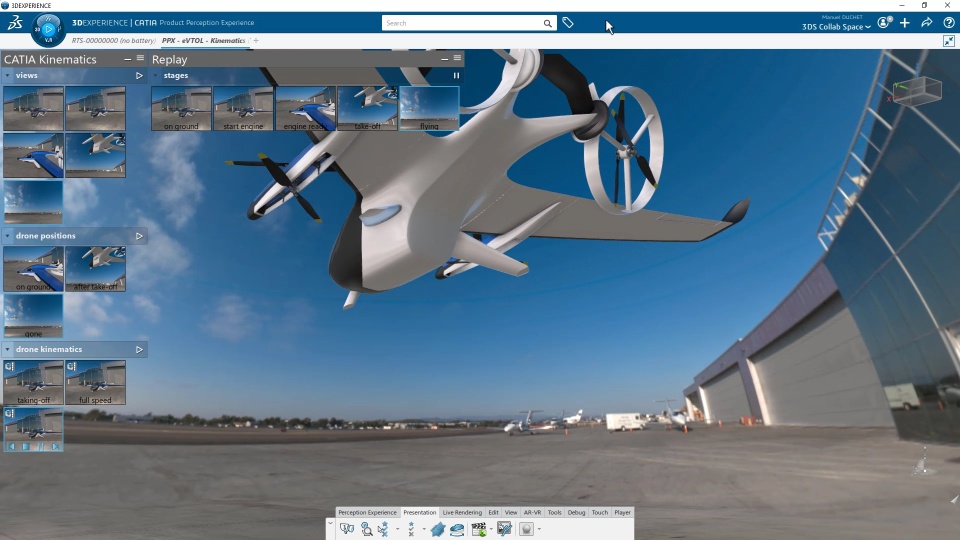The width and height of the screenshot is (960, 540).
Task: Click the clapperboard movie toolbar icon
Action: 479,529
